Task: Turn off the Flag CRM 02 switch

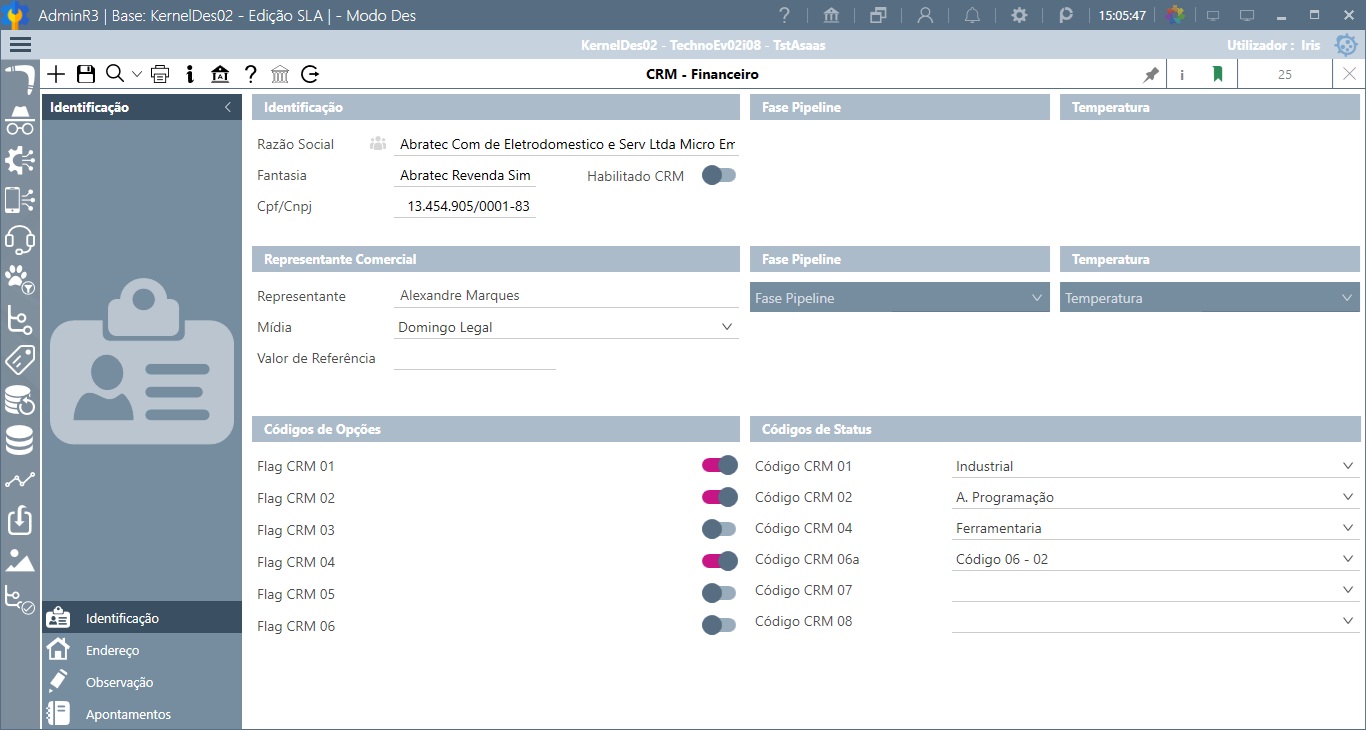Action: click(x=719, y=497)
